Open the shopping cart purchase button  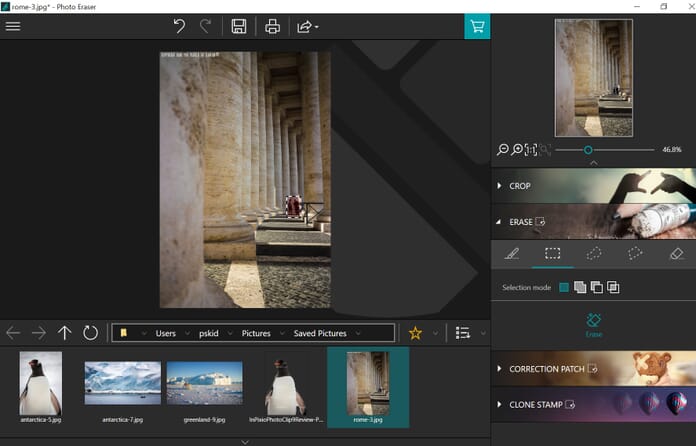477,26
